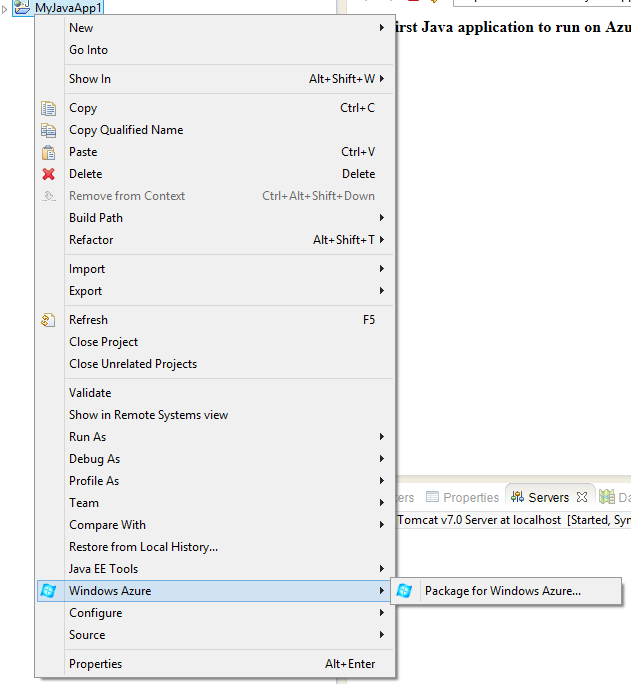This screenshot has width=631, height=684.
Task: Click the MyJavaApp1 project icon
Action: click(22, 7)
